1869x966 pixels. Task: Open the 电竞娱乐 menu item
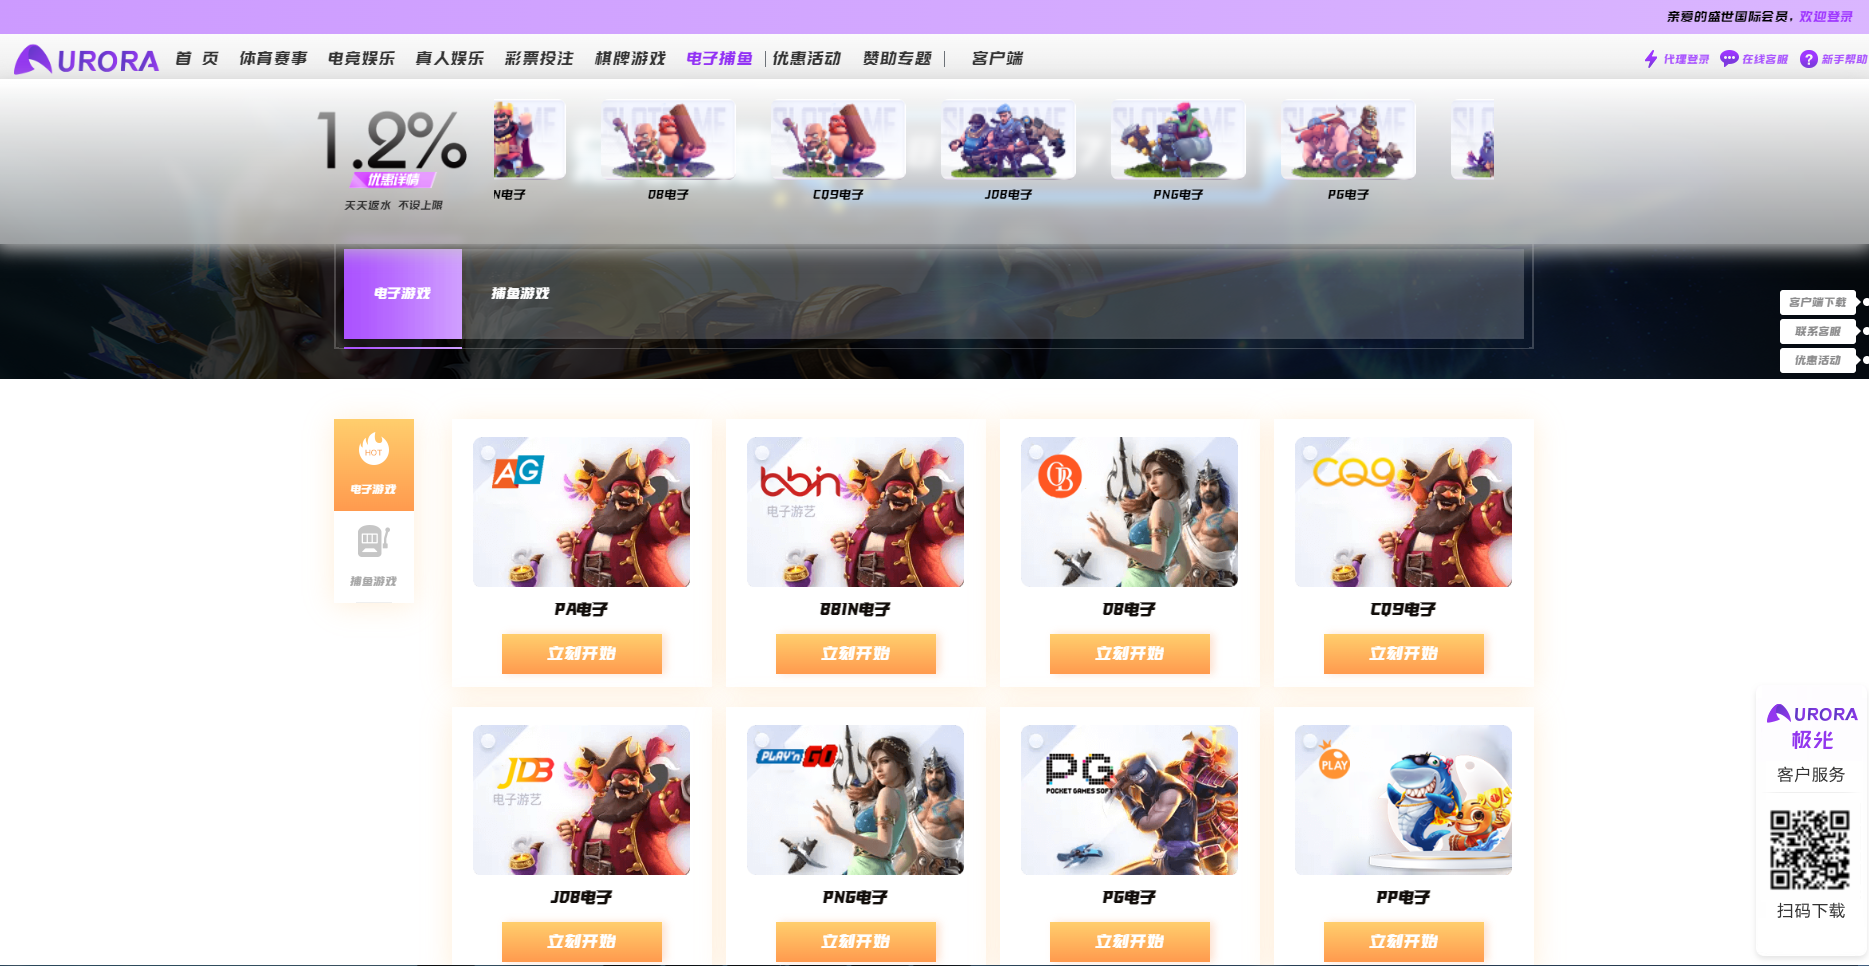point(361,59)
